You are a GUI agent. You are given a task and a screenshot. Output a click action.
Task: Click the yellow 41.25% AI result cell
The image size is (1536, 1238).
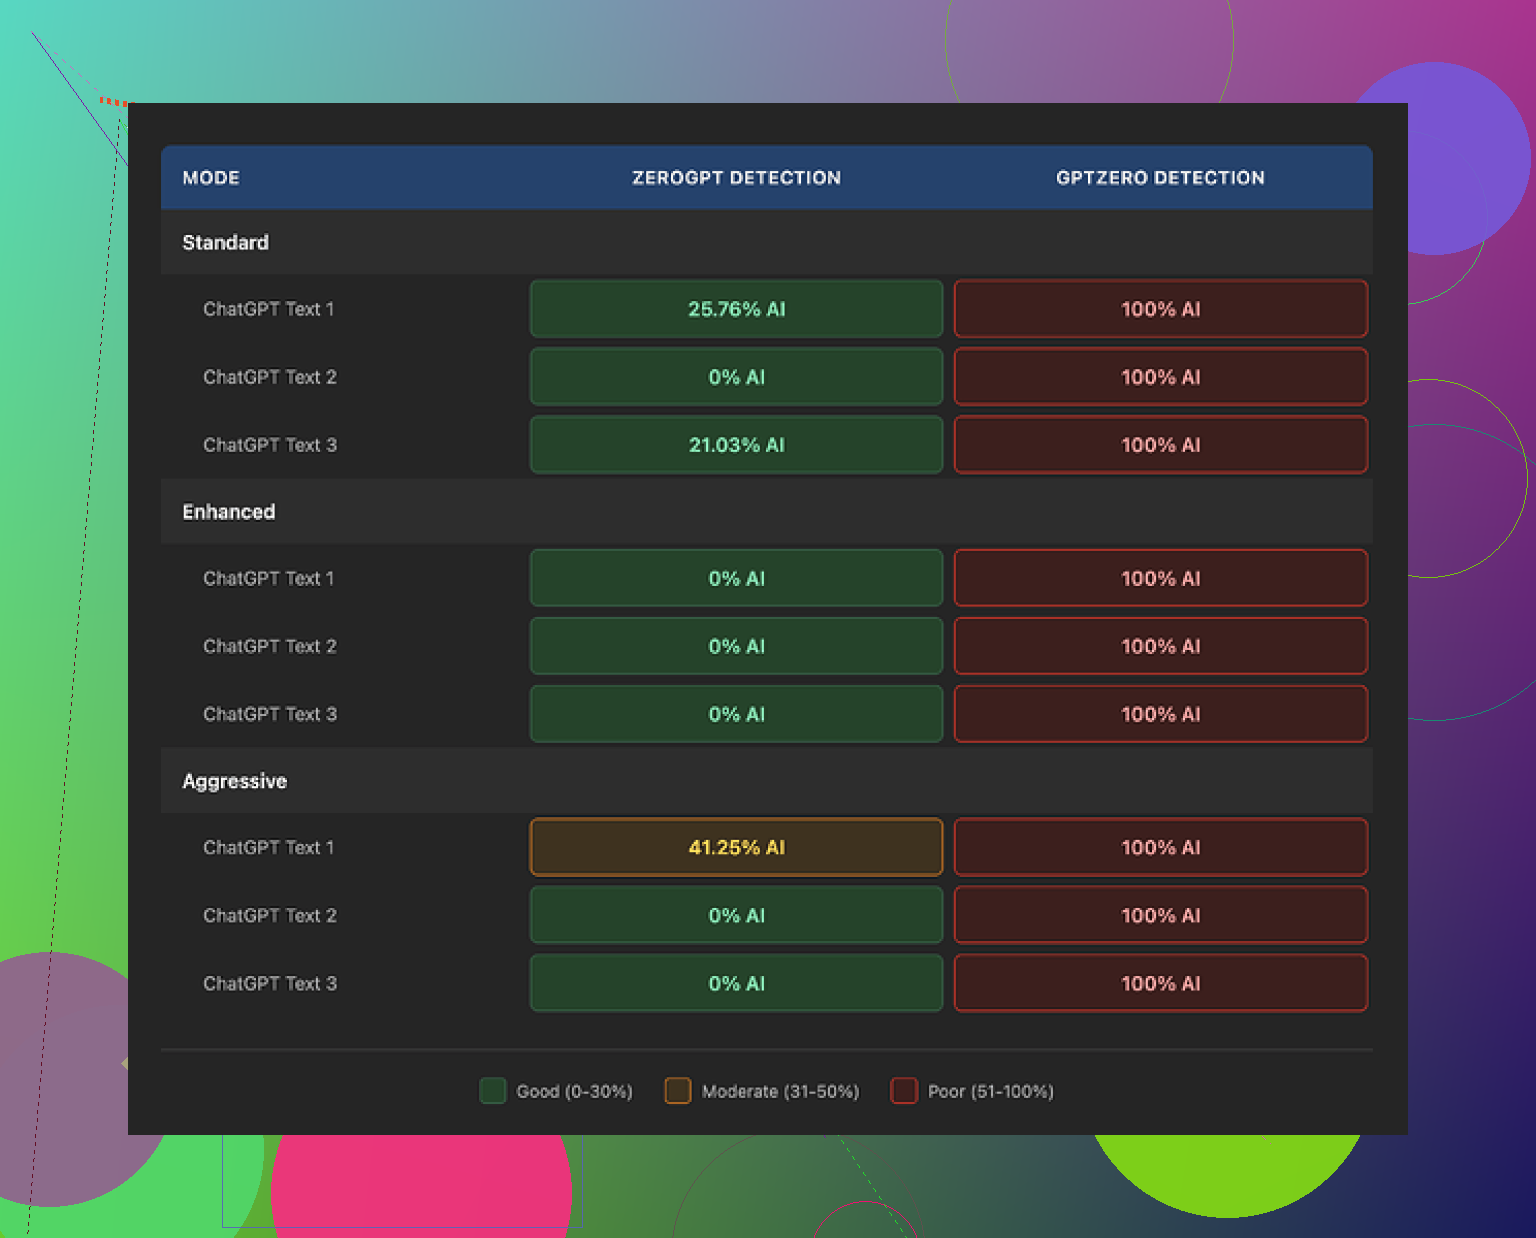736,847
